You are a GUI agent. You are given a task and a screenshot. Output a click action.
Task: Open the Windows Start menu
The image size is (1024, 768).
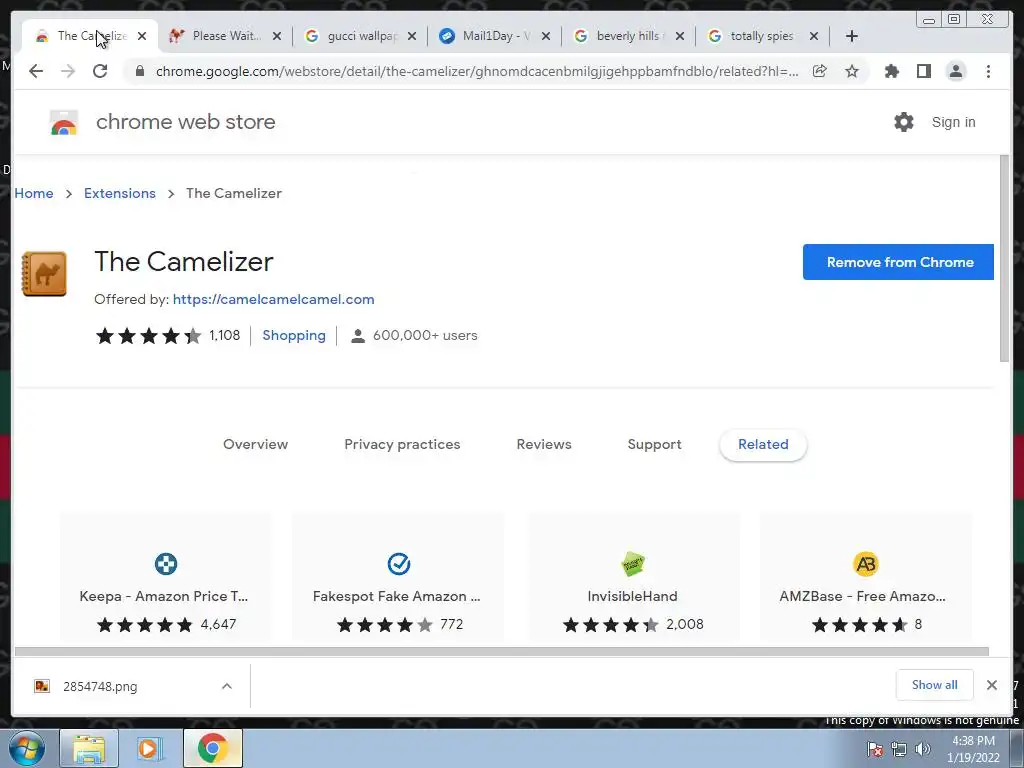26,748
